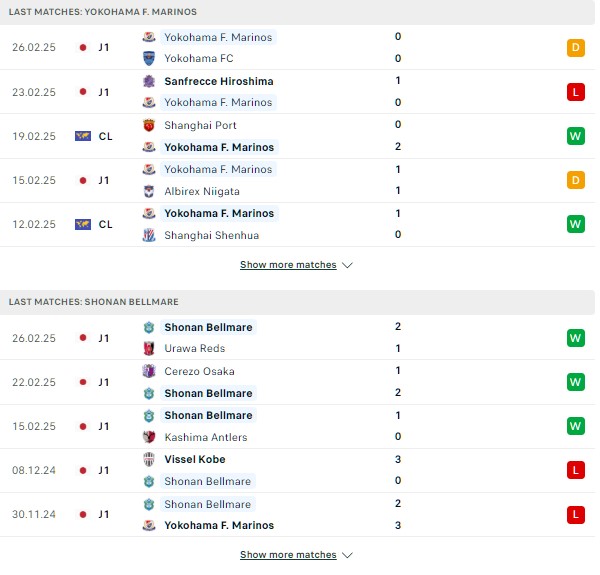600x575 pixels.
Task: Select the 08.12.24 Vissel Kobe match row date
Action: (x=34, y=470)
